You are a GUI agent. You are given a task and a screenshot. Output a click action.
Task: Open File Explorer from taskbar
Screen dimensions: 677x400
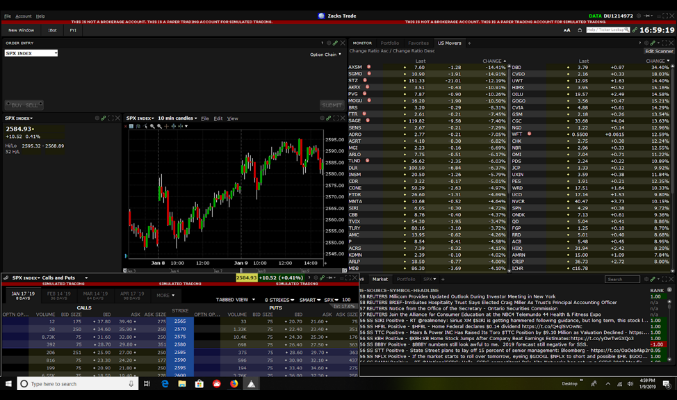coord(182,384)
